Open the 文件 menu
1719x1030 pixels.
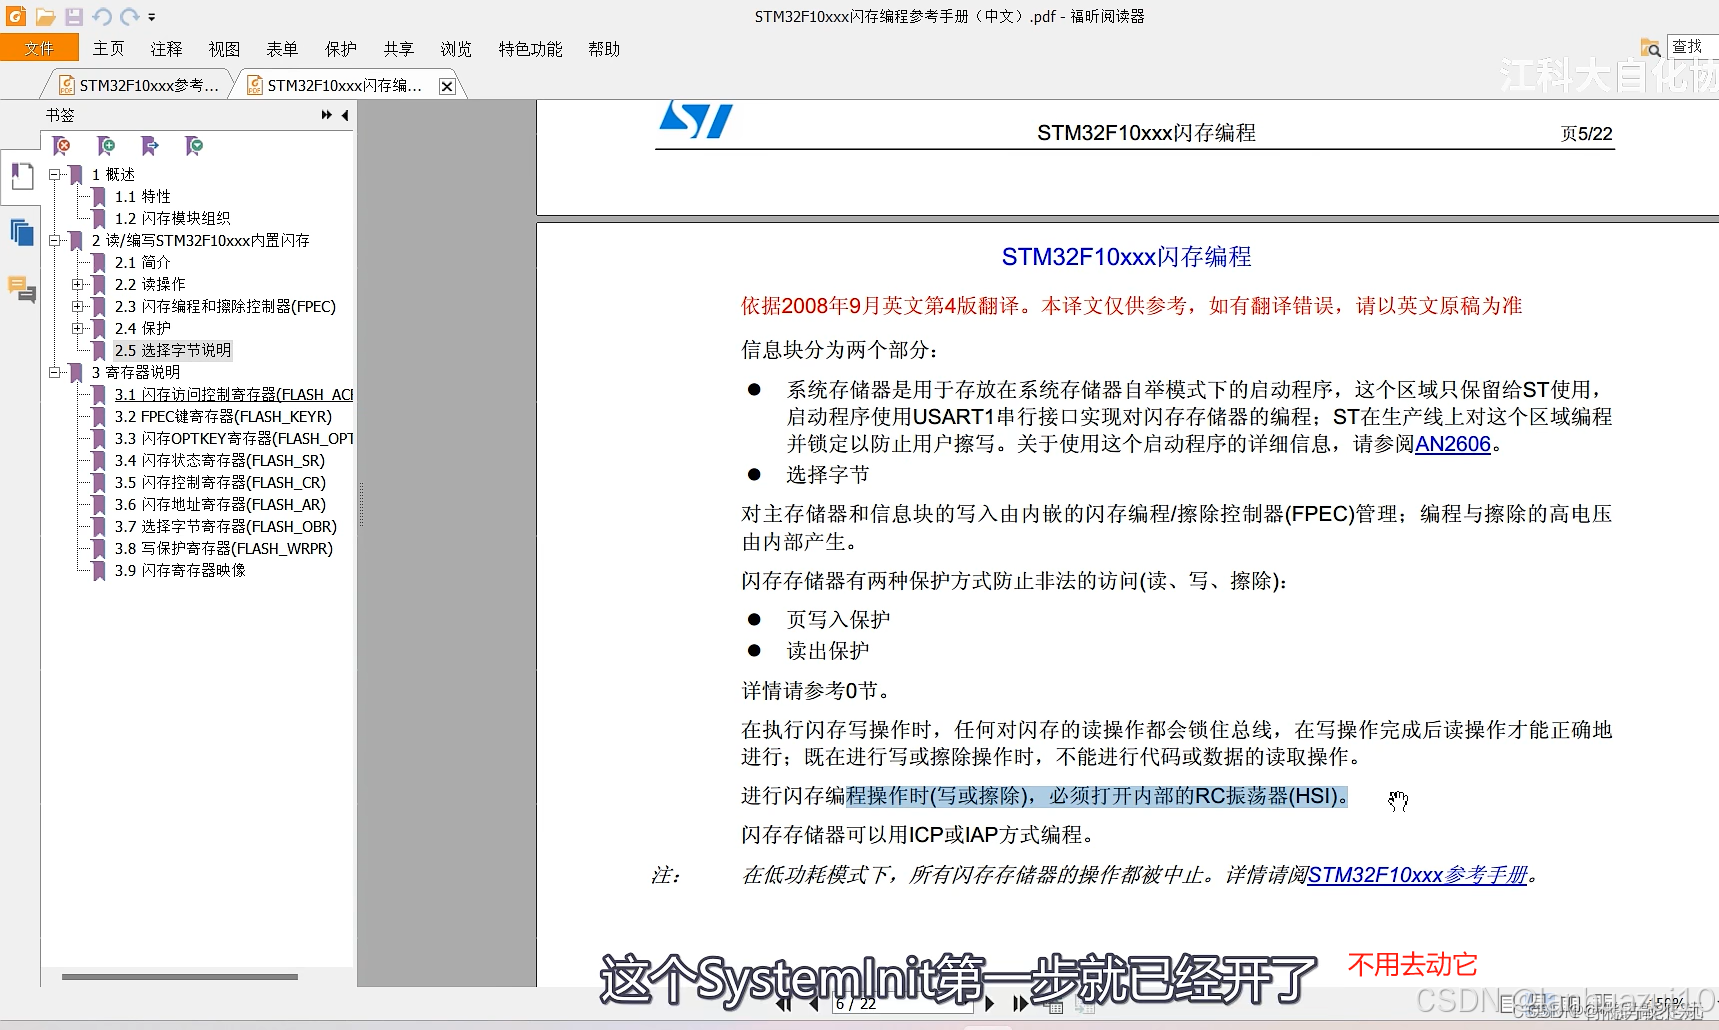[39, 48]
